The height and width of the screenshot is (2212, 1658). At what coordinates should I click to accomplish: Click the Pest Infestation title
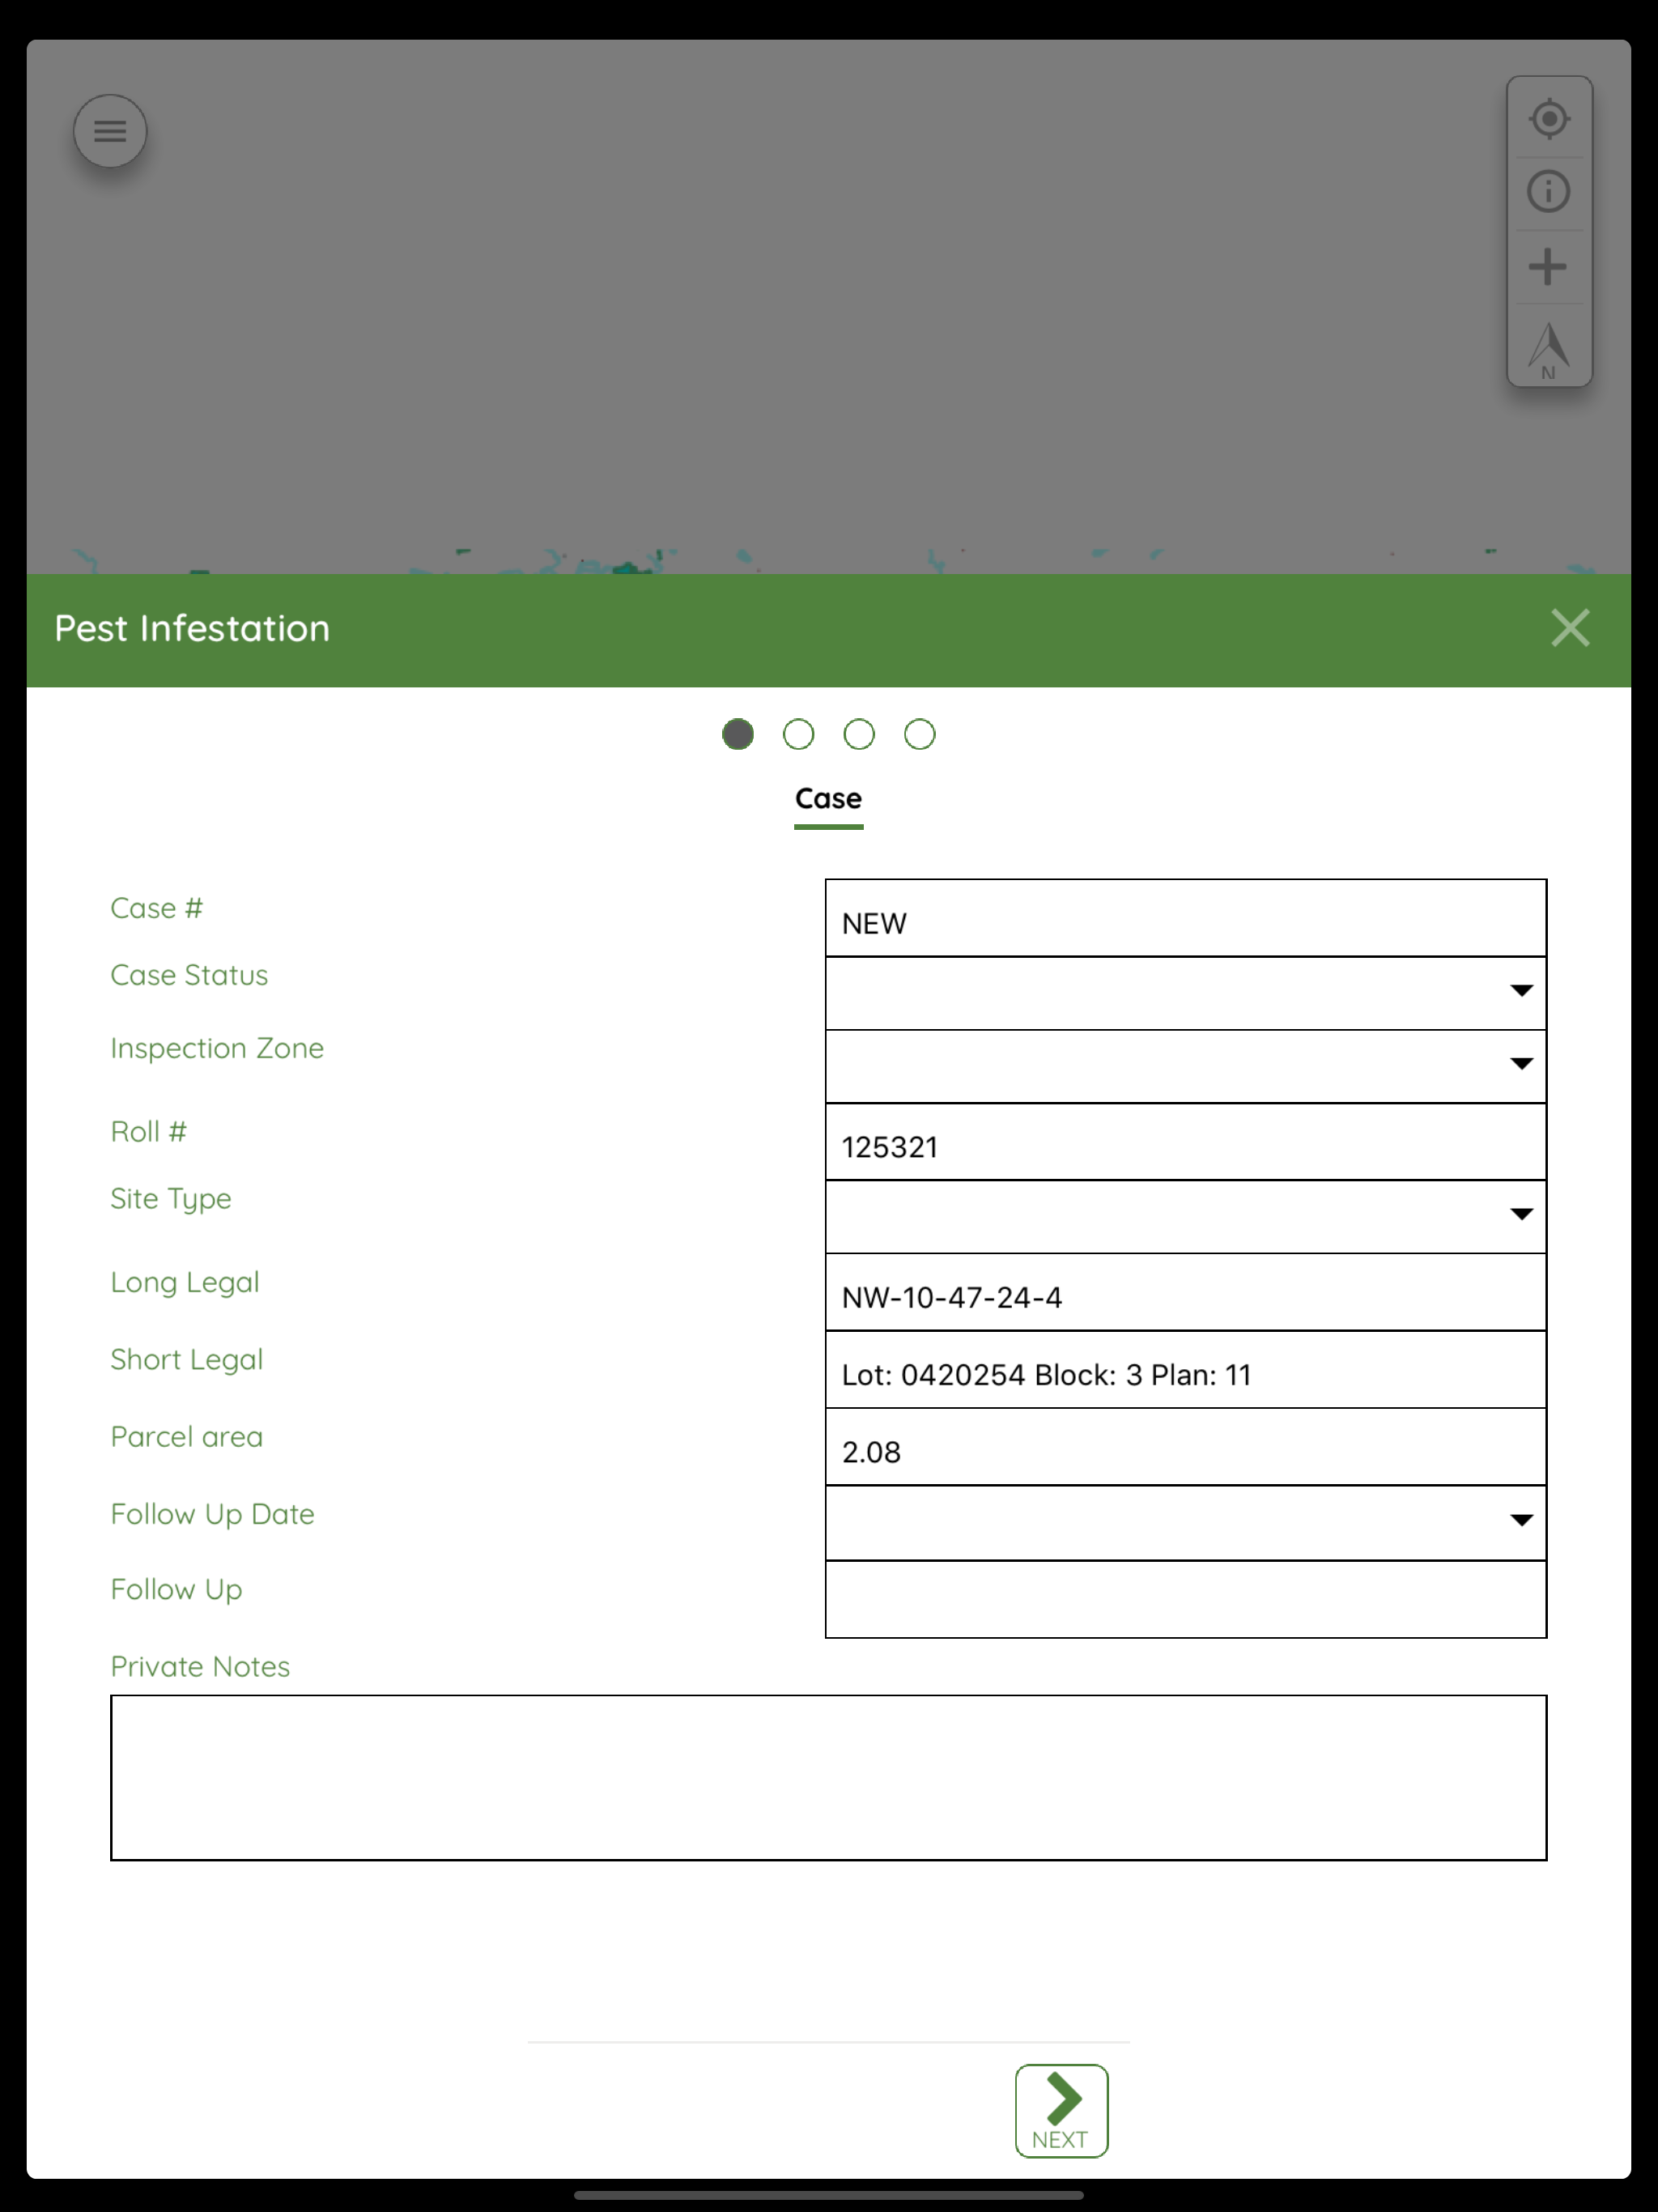(192, 628)
